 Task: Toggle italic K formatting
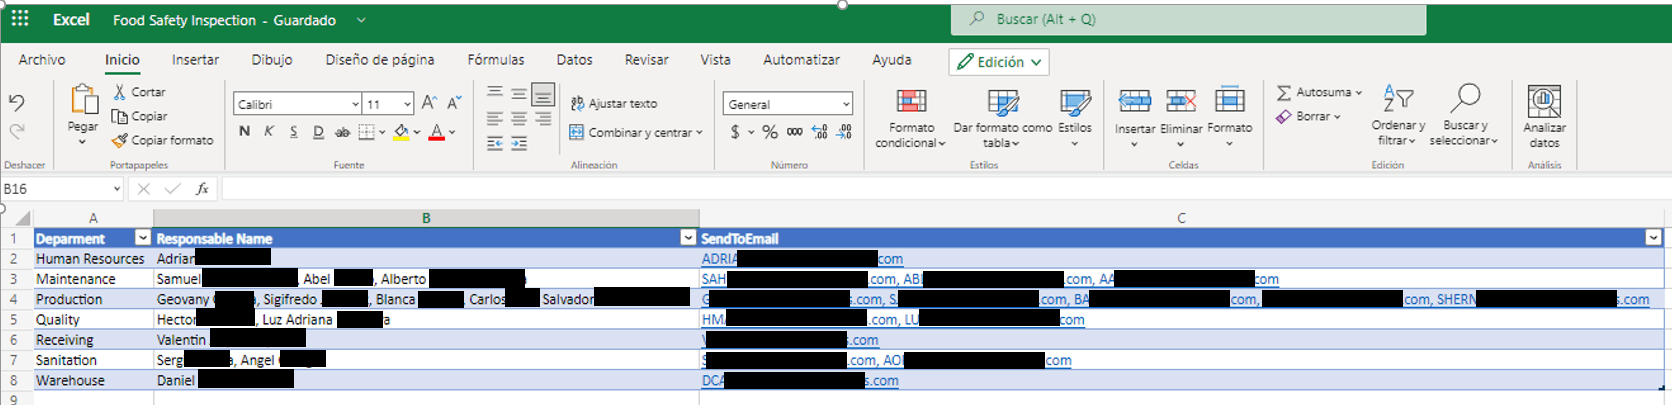269,131
